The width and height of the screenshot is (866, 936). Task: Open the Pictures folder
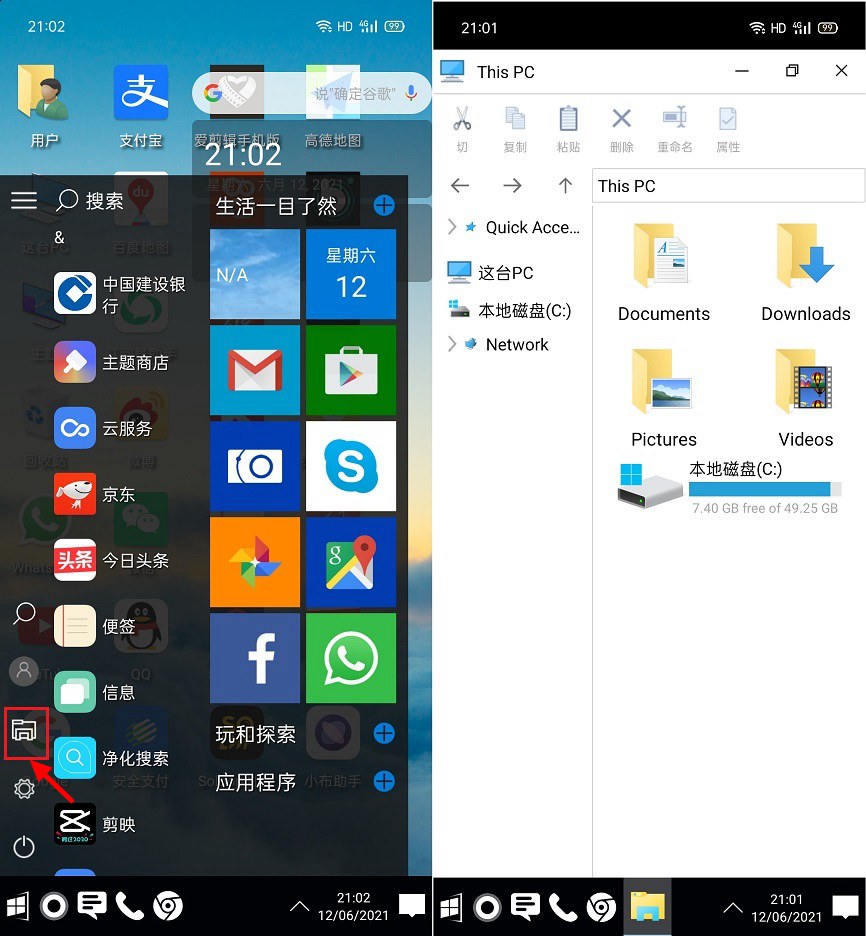tap(664, 399)
